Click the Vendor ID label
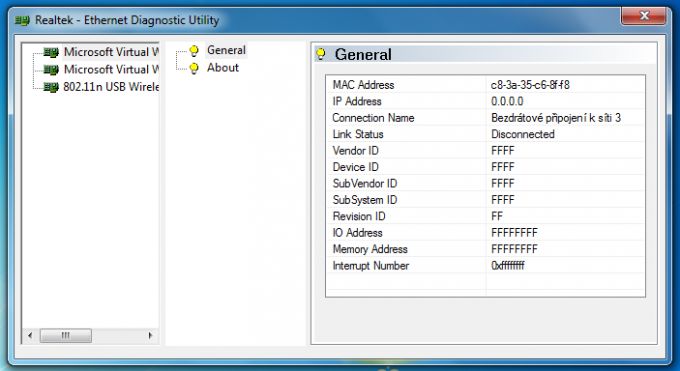Screen dimensions: 680x371 click(x=356, y=151)
